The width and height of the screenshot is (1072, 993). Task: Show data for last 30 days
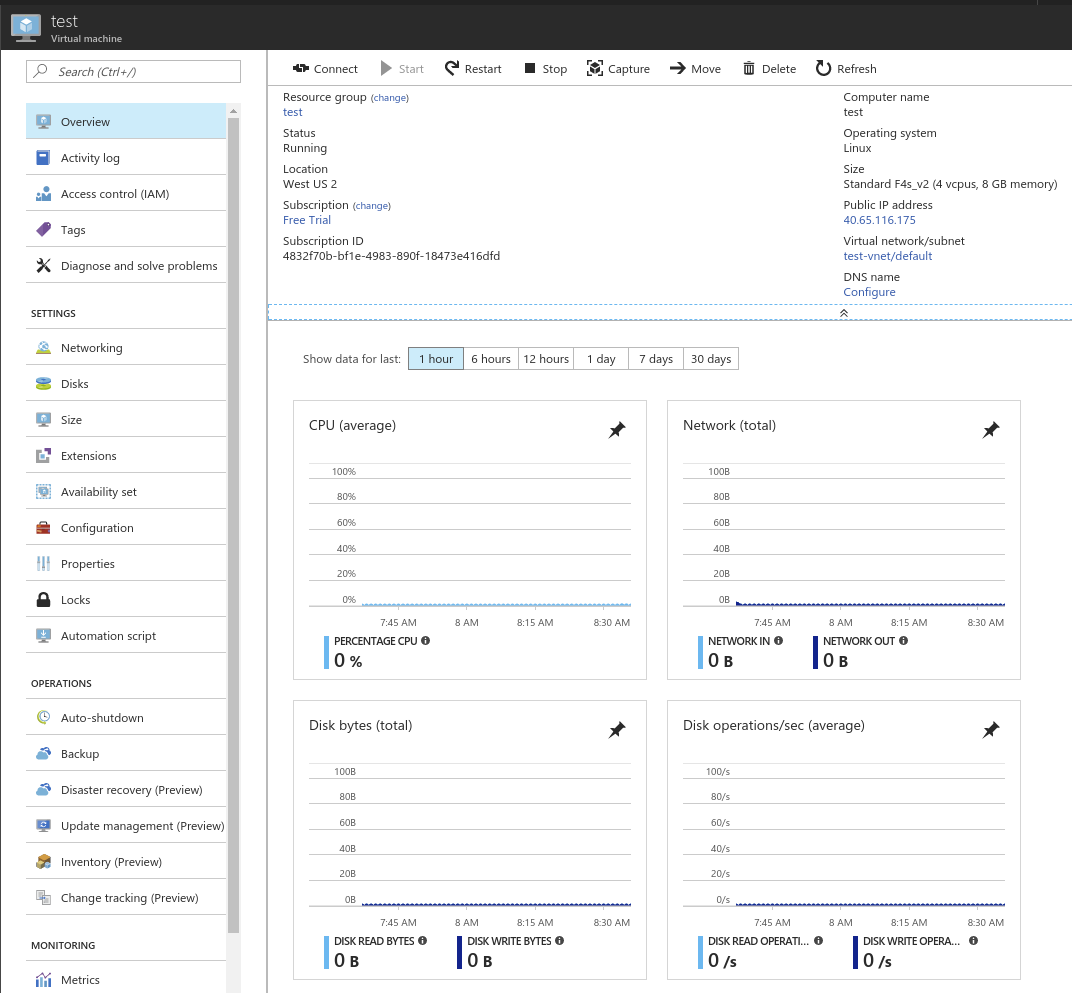coord(710,358)
